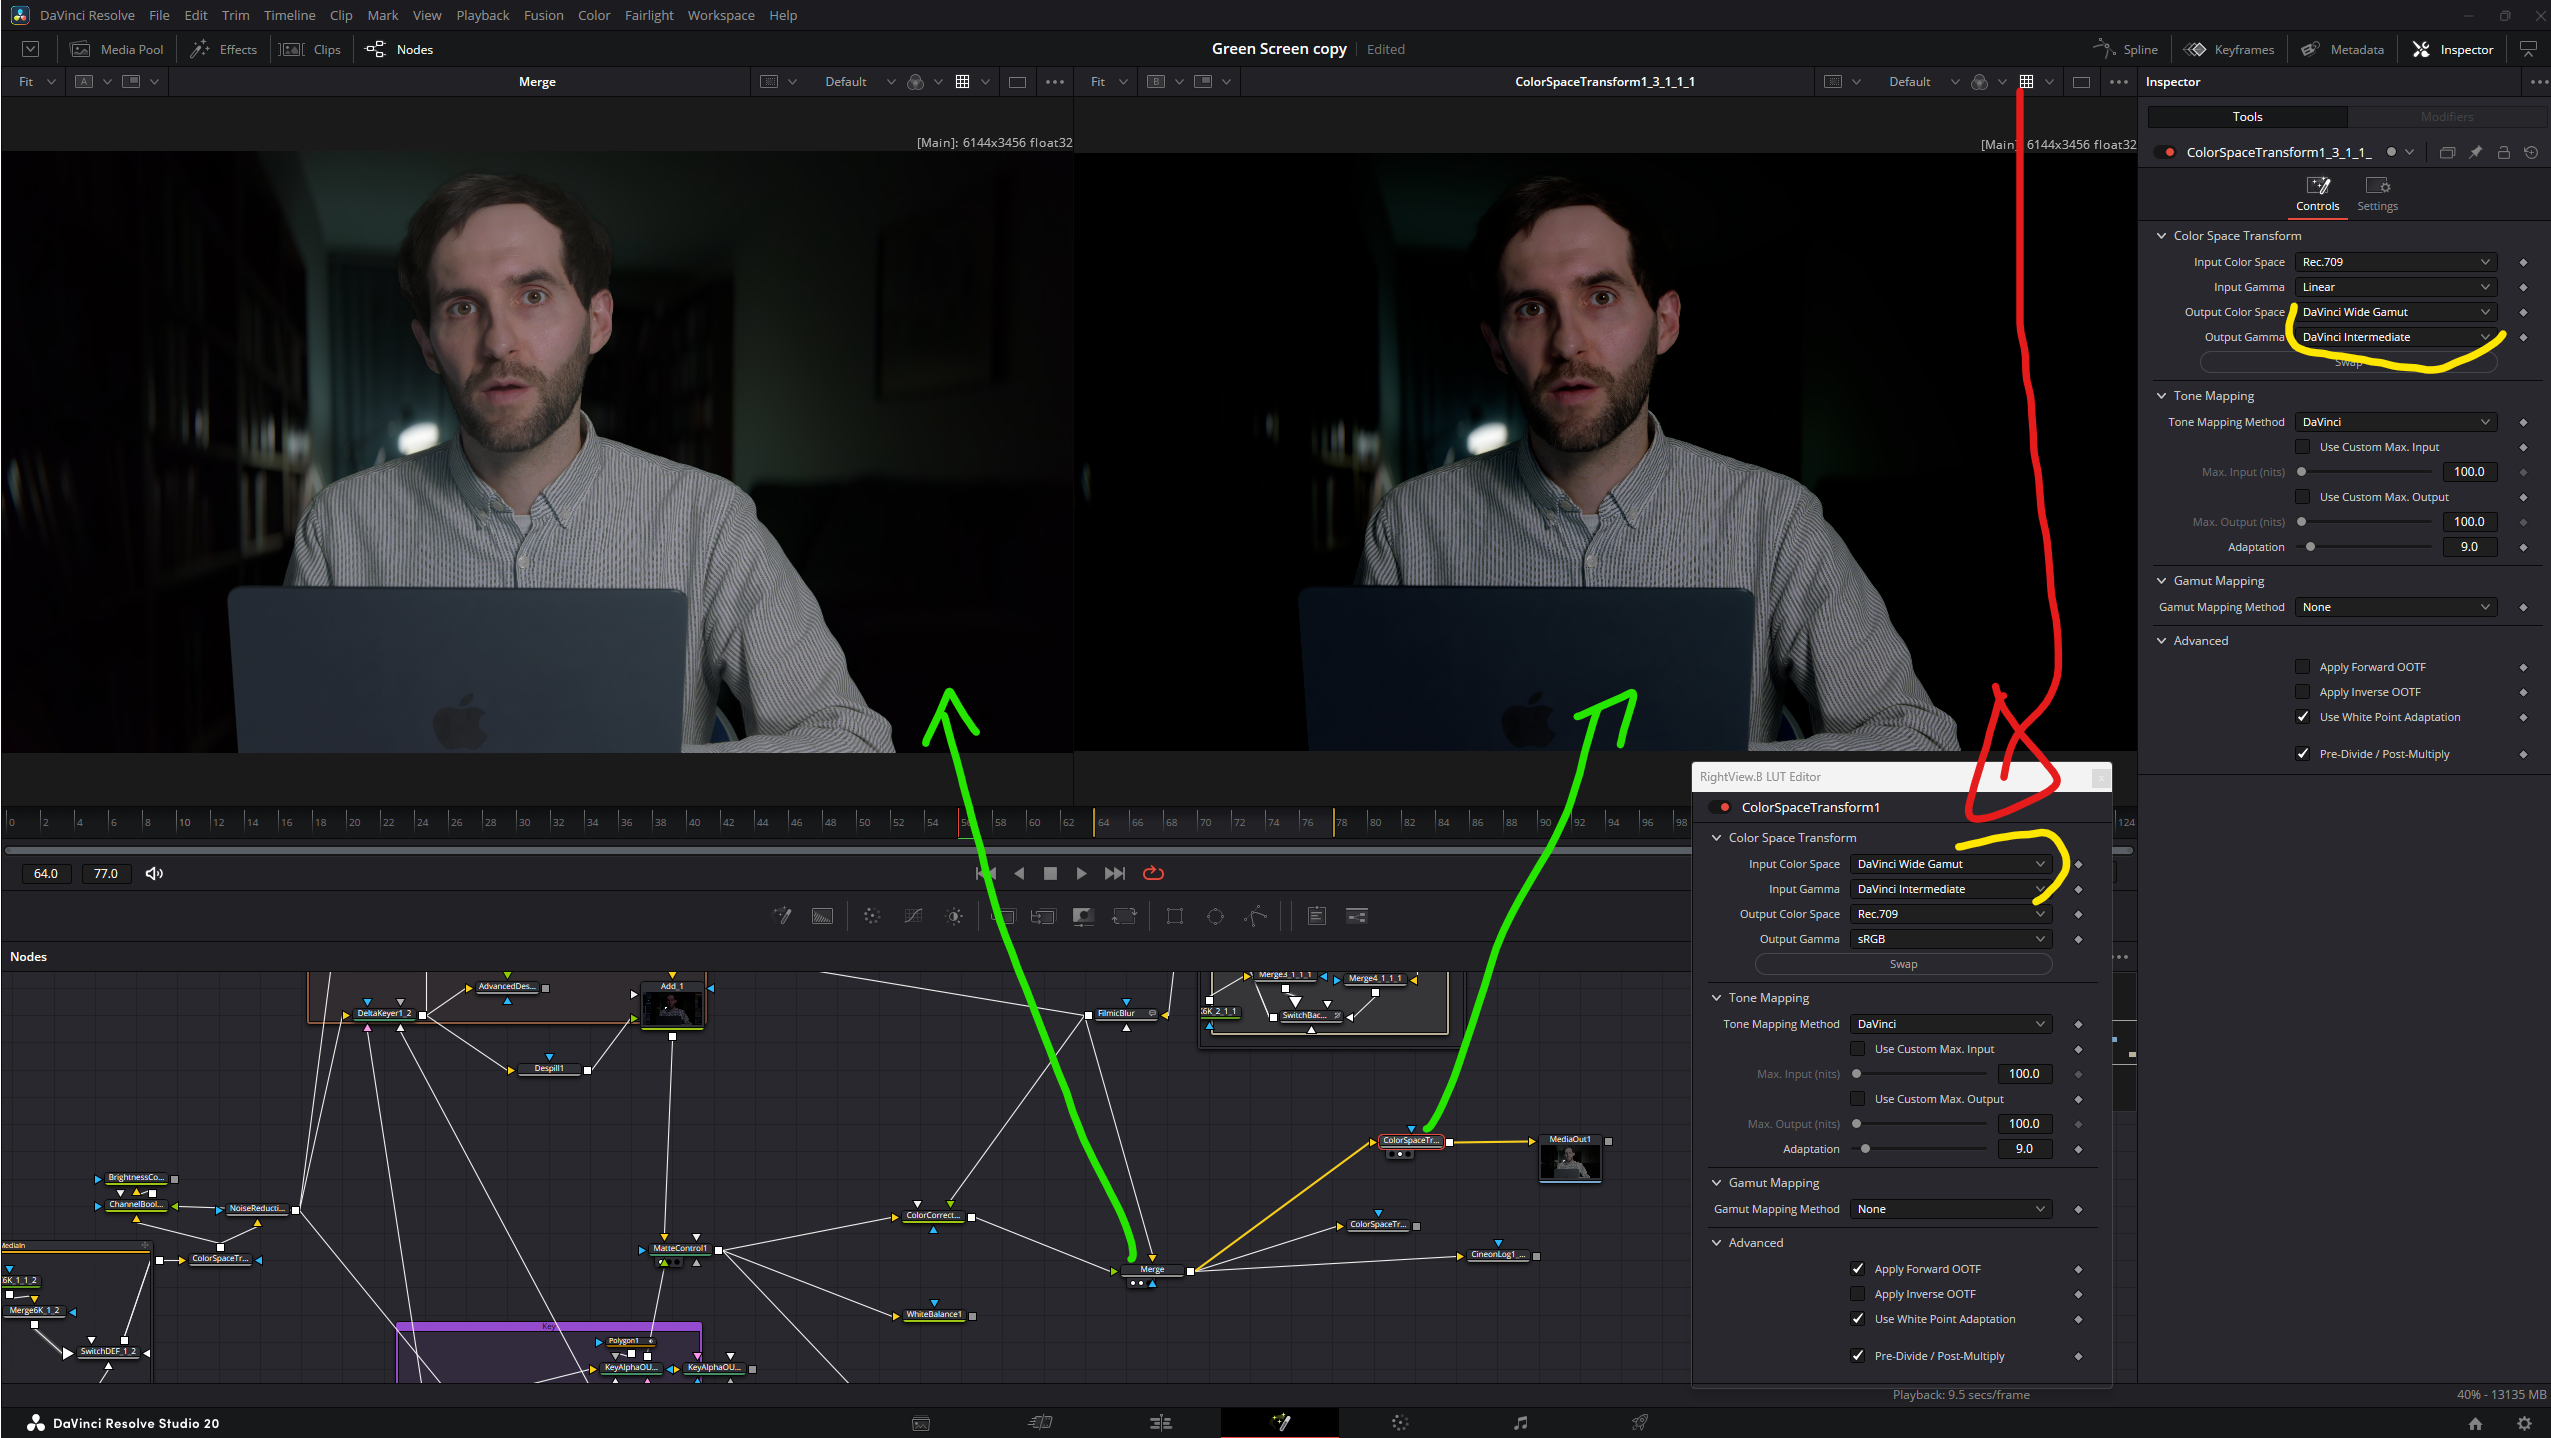This screenshot has height=1438, width=2551.
Task: Uncheck Use White Point Adaptation in Inspector
Action: [x=2303, y=717]
